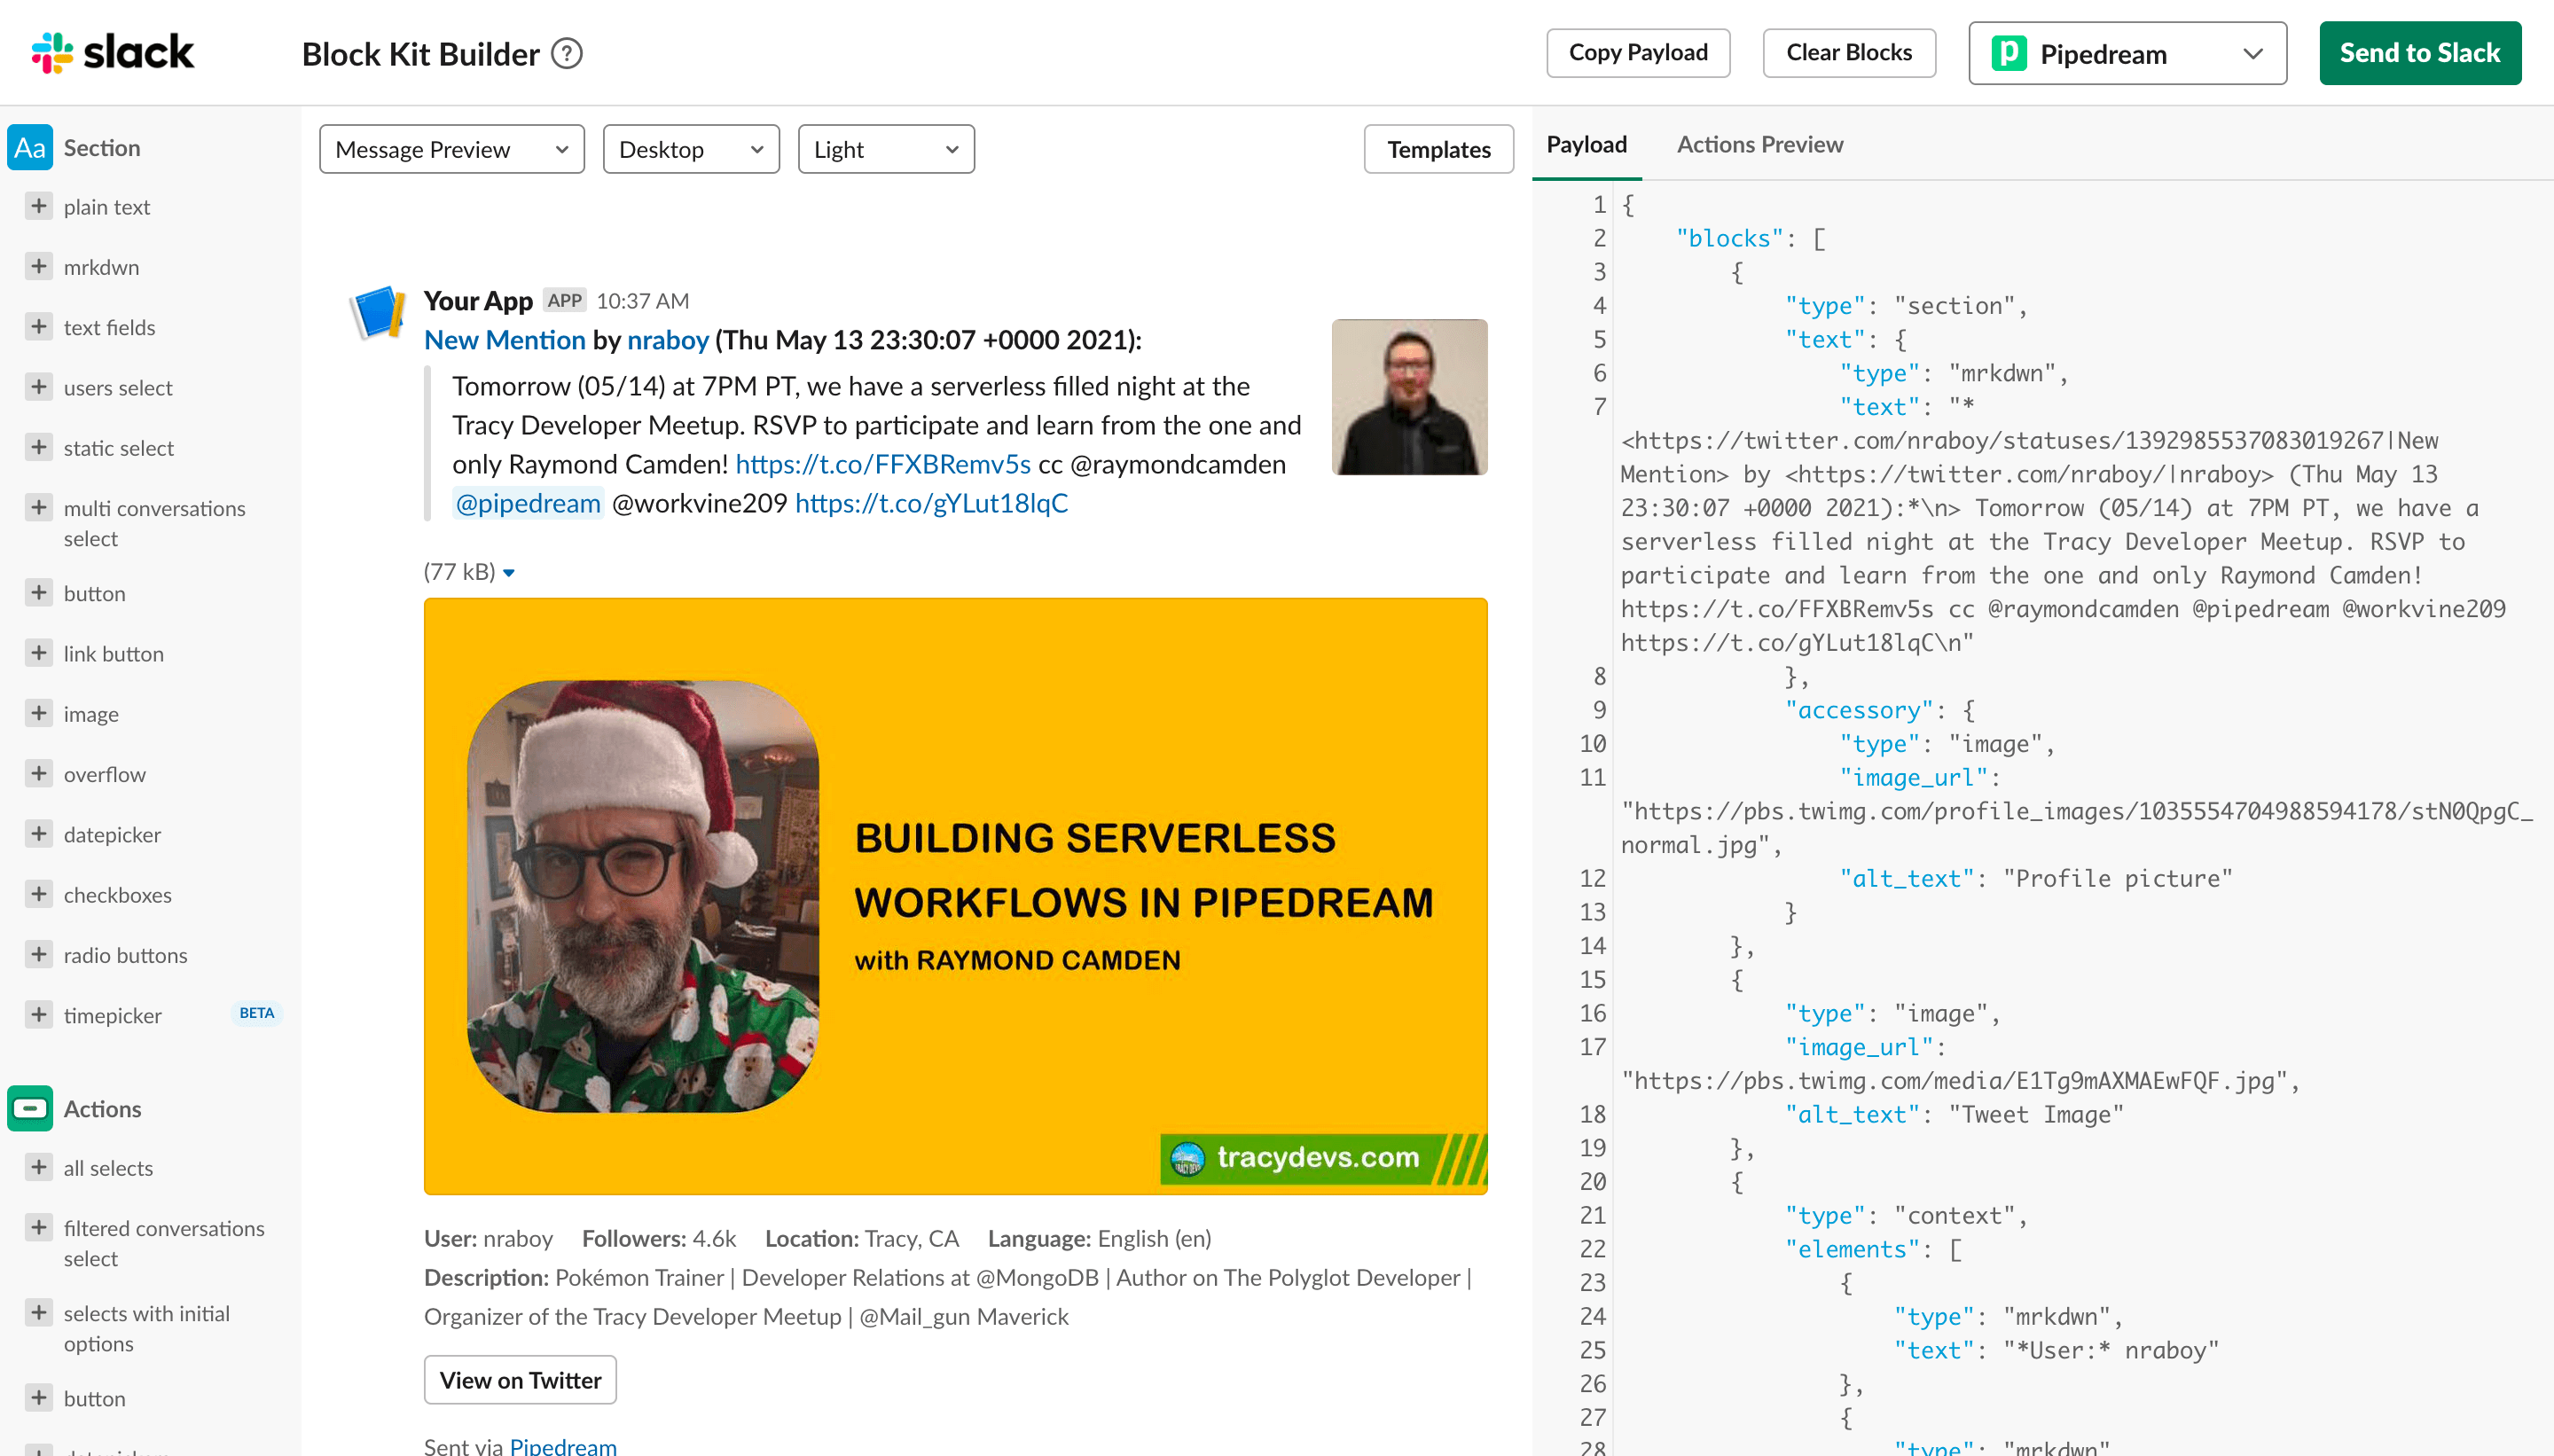
Task: Click plus icon next to datepicker
Action: click(x=39, y=833)
